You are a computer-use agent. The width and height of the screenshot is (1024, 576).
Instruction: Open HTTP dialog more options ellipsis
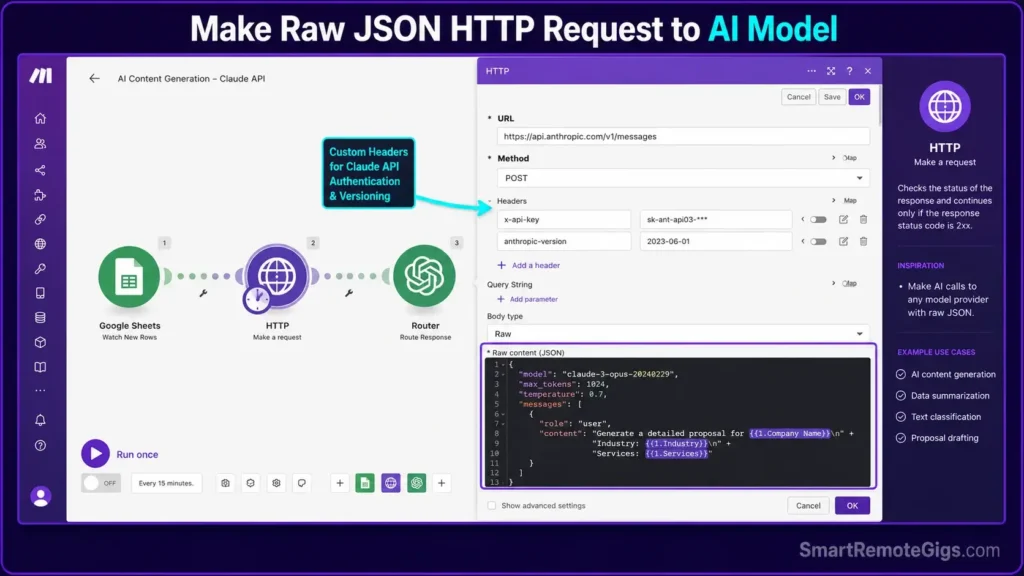pos(811,71)
